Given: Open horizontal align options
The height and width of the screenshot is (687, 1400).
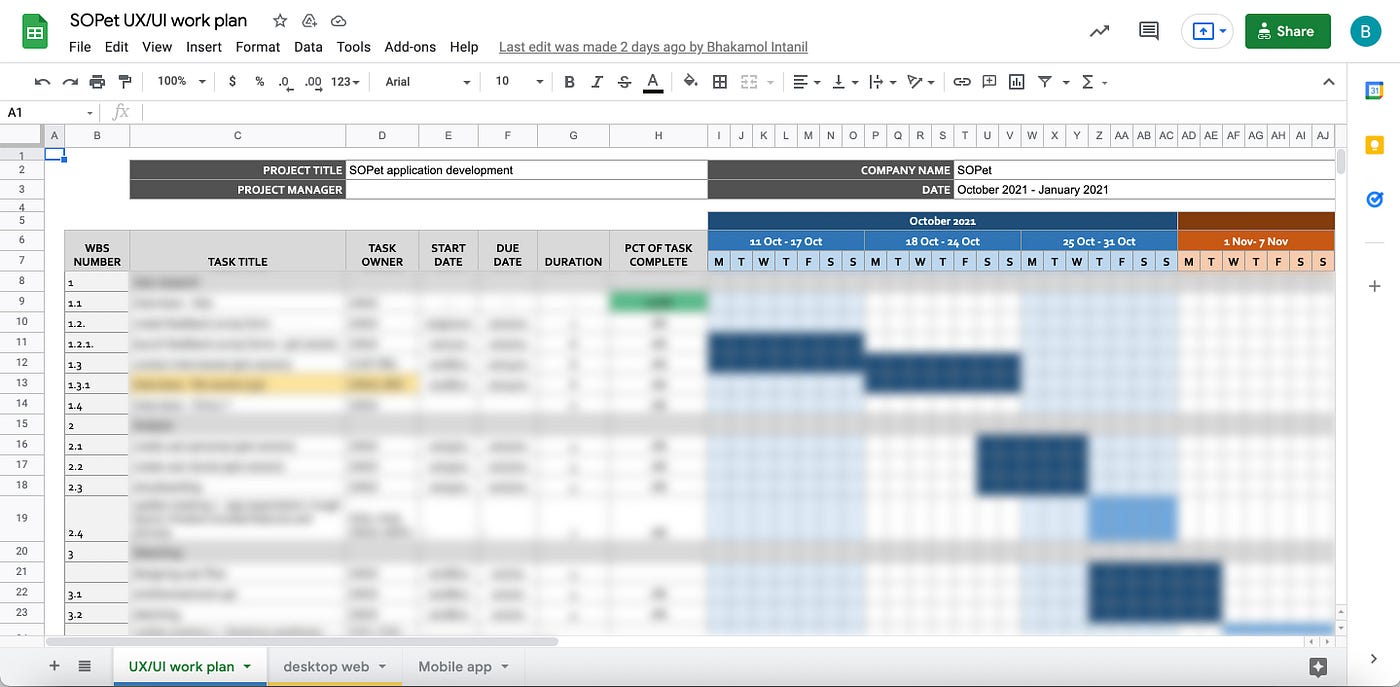Looking at the screenshot, I should click(x=806, y=82).
